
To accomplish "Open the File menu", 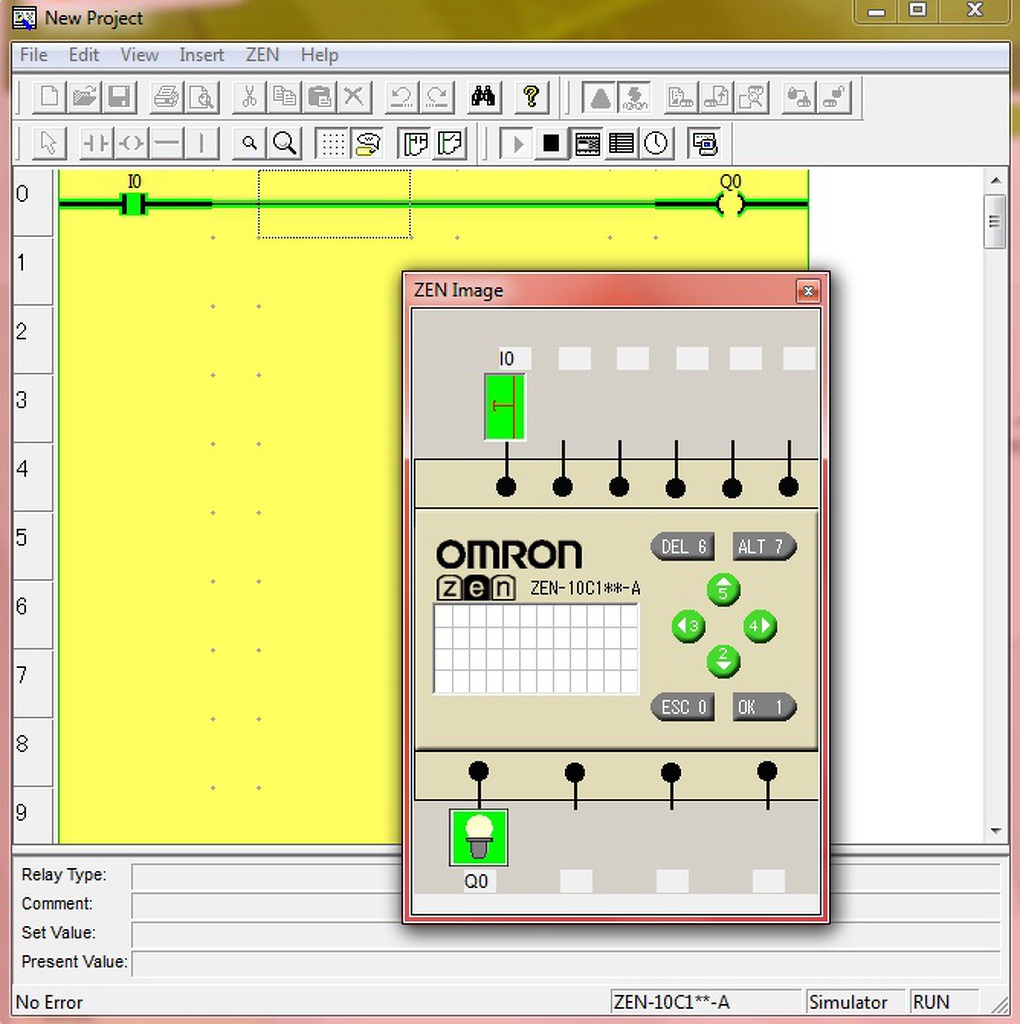I will click(33, 55).
